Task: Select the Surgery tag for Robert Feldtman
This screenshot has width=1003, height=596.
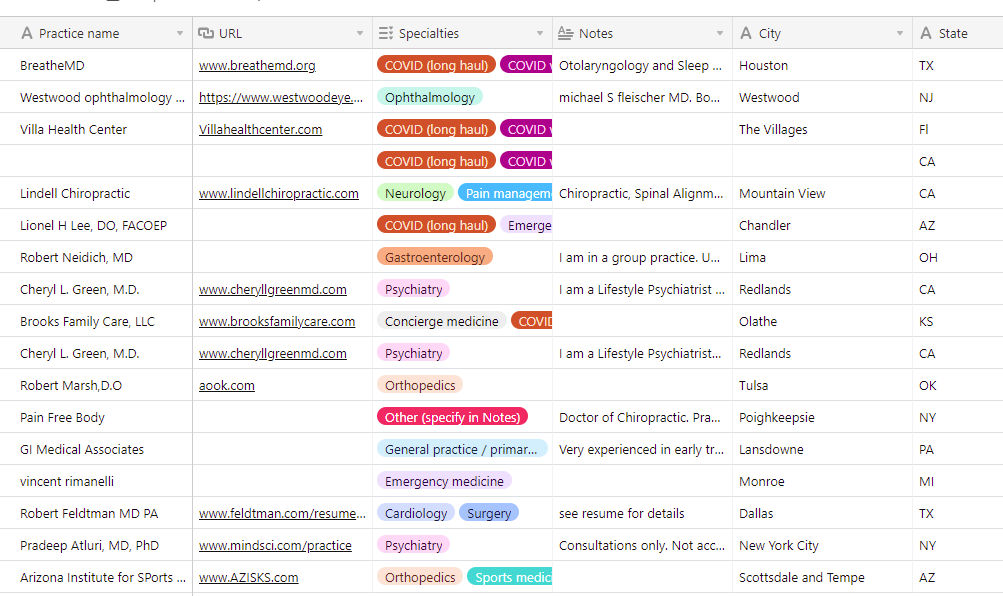Action: pyautogui.click(x=489, y=513)
